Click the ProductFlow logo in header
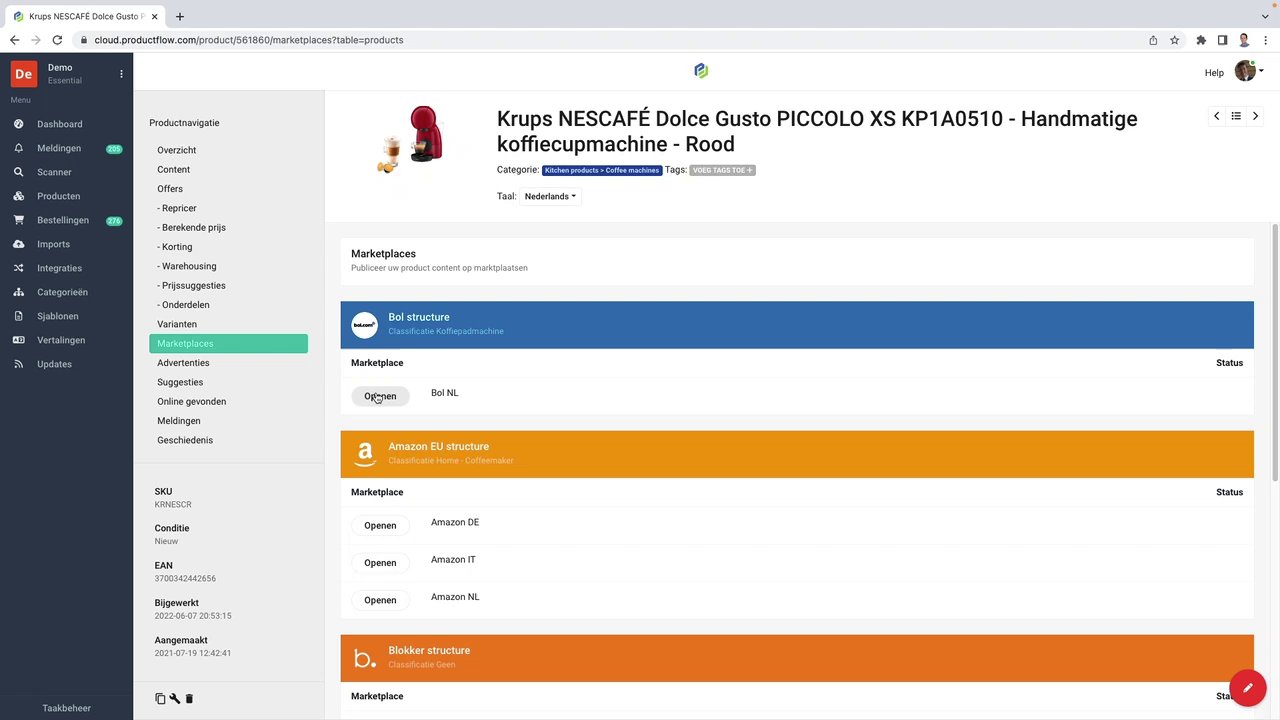Viewport: 1280px width, 720px height. (x=701, y=70)
